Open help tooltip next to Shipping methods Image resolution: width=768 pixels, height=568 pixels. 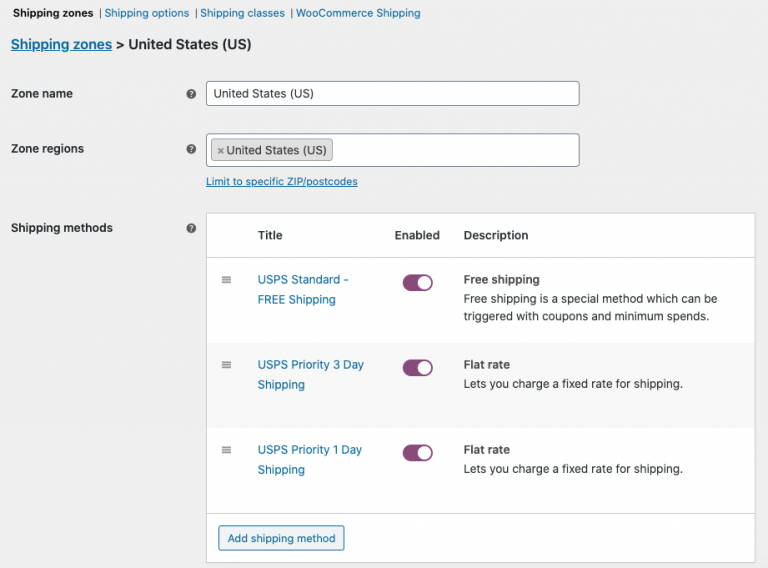pyautogui.click(x=191, y=228)
